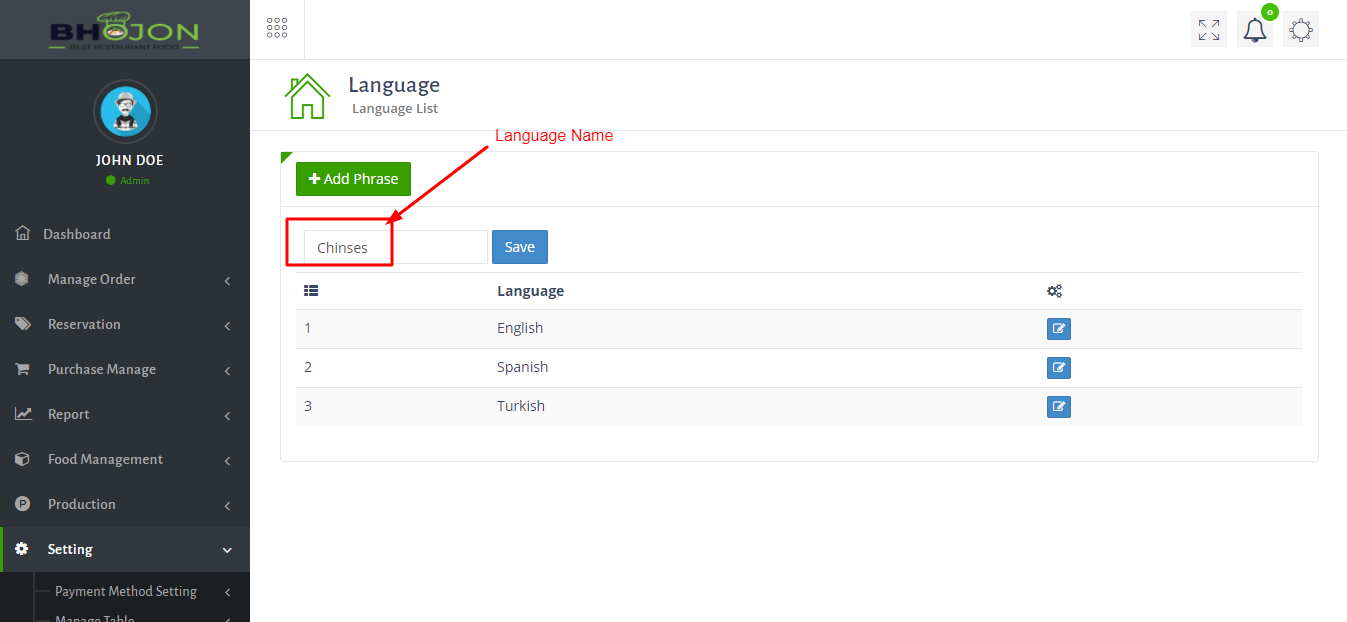
Task: Click the list icon in the table header column
Action: [311, 289]
